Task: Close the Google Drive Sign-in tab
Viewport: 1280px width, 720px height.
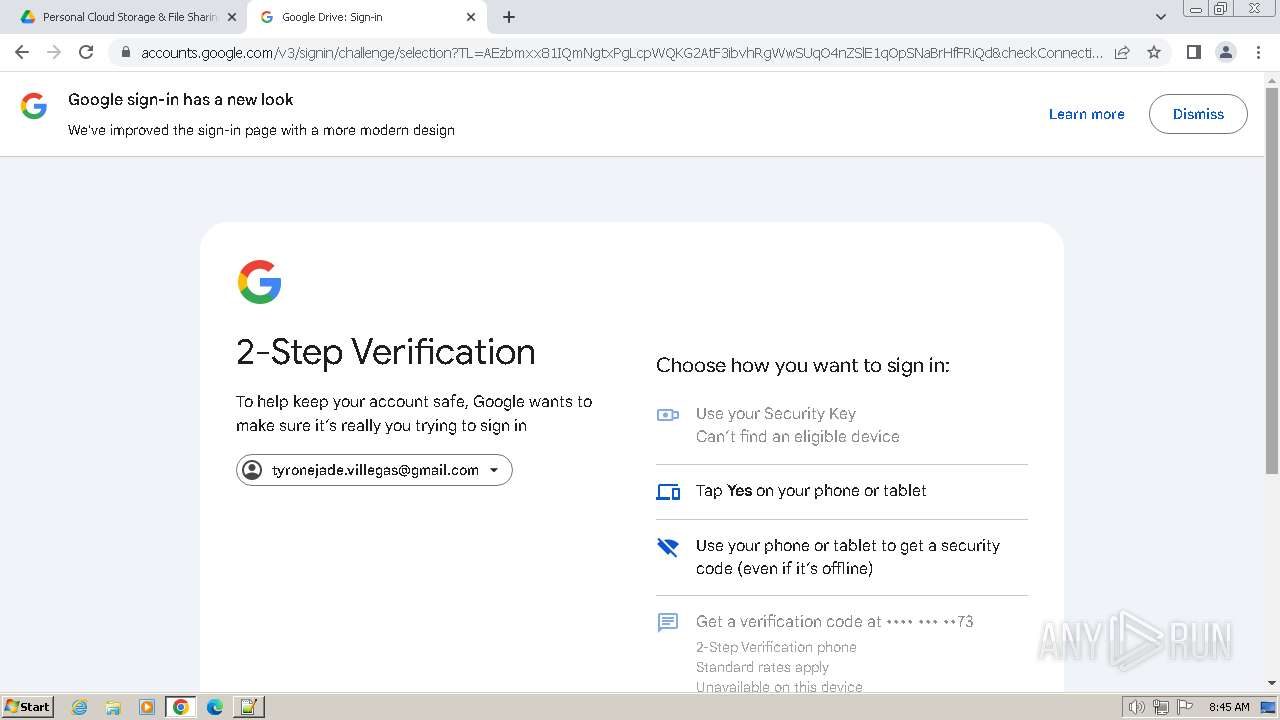Action: pos(471,17)
